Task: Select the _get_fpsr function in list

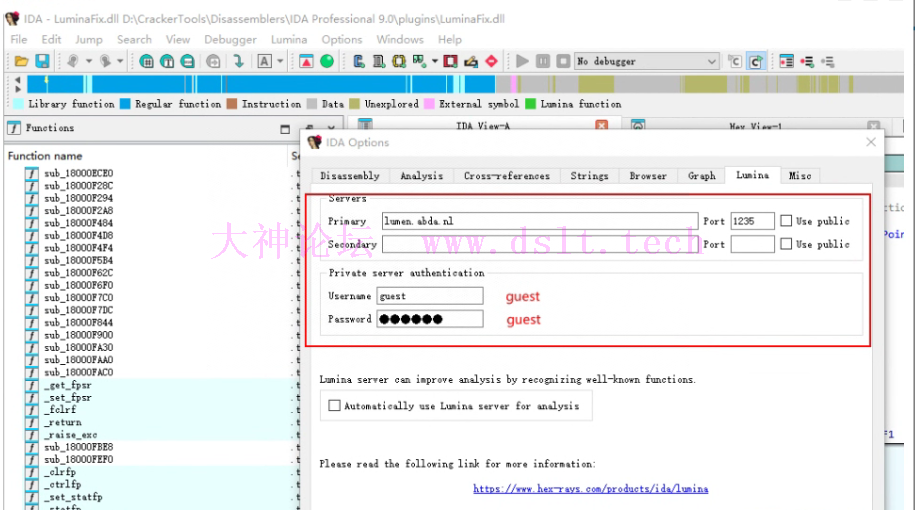Action: 68,385
